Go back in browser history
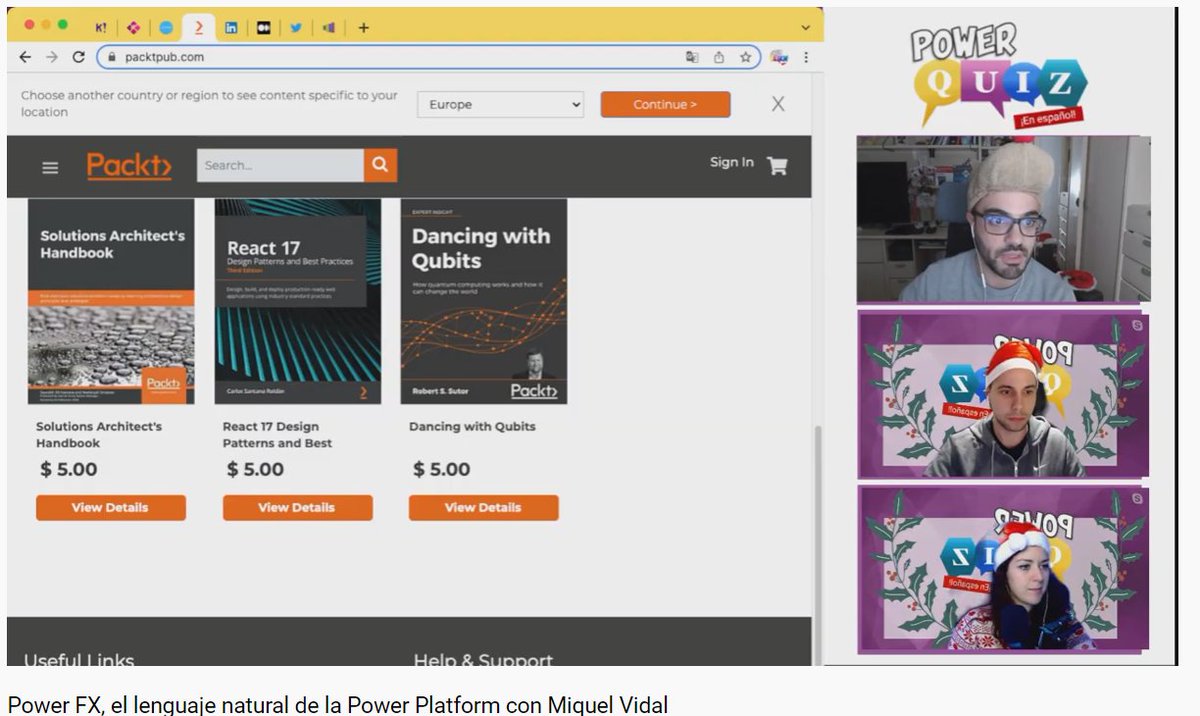This screenshot has height=716, width=1200. pos(26,57)
